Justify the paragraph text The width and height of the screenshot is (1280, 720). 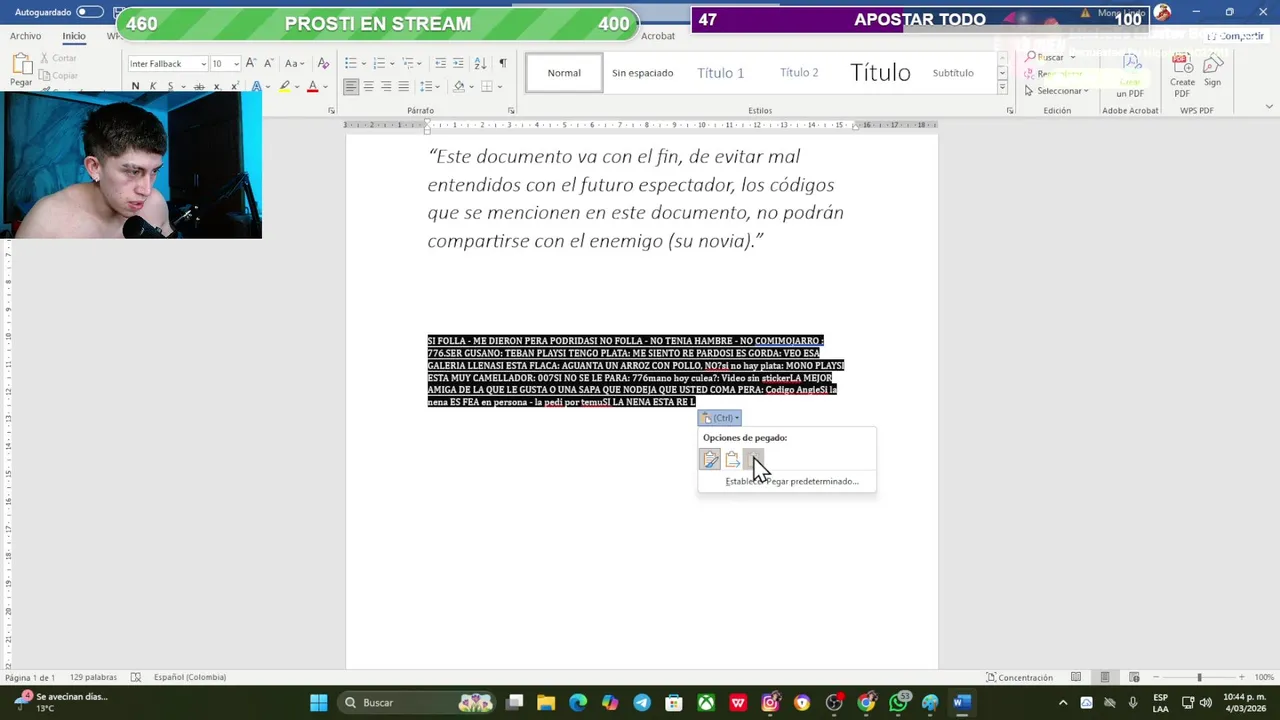[403, 87]
